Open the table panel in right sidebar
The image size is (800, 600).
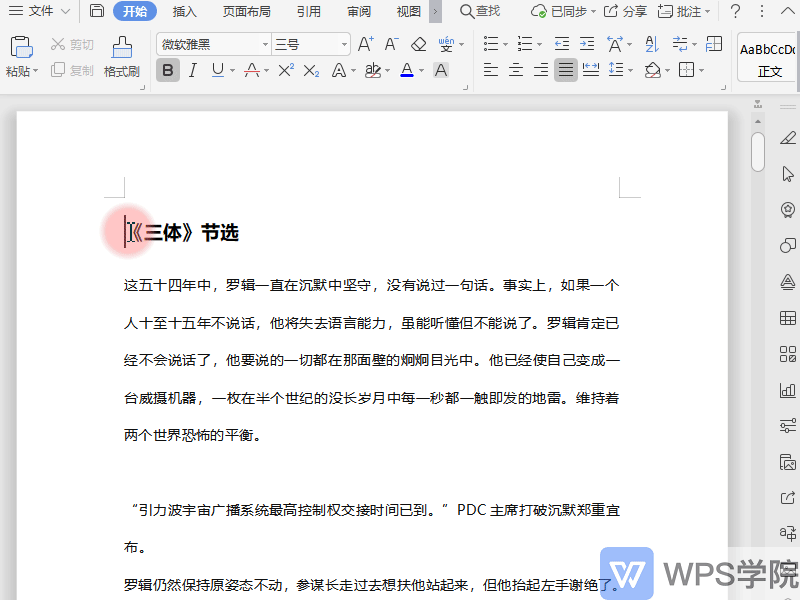click(788, 318)
